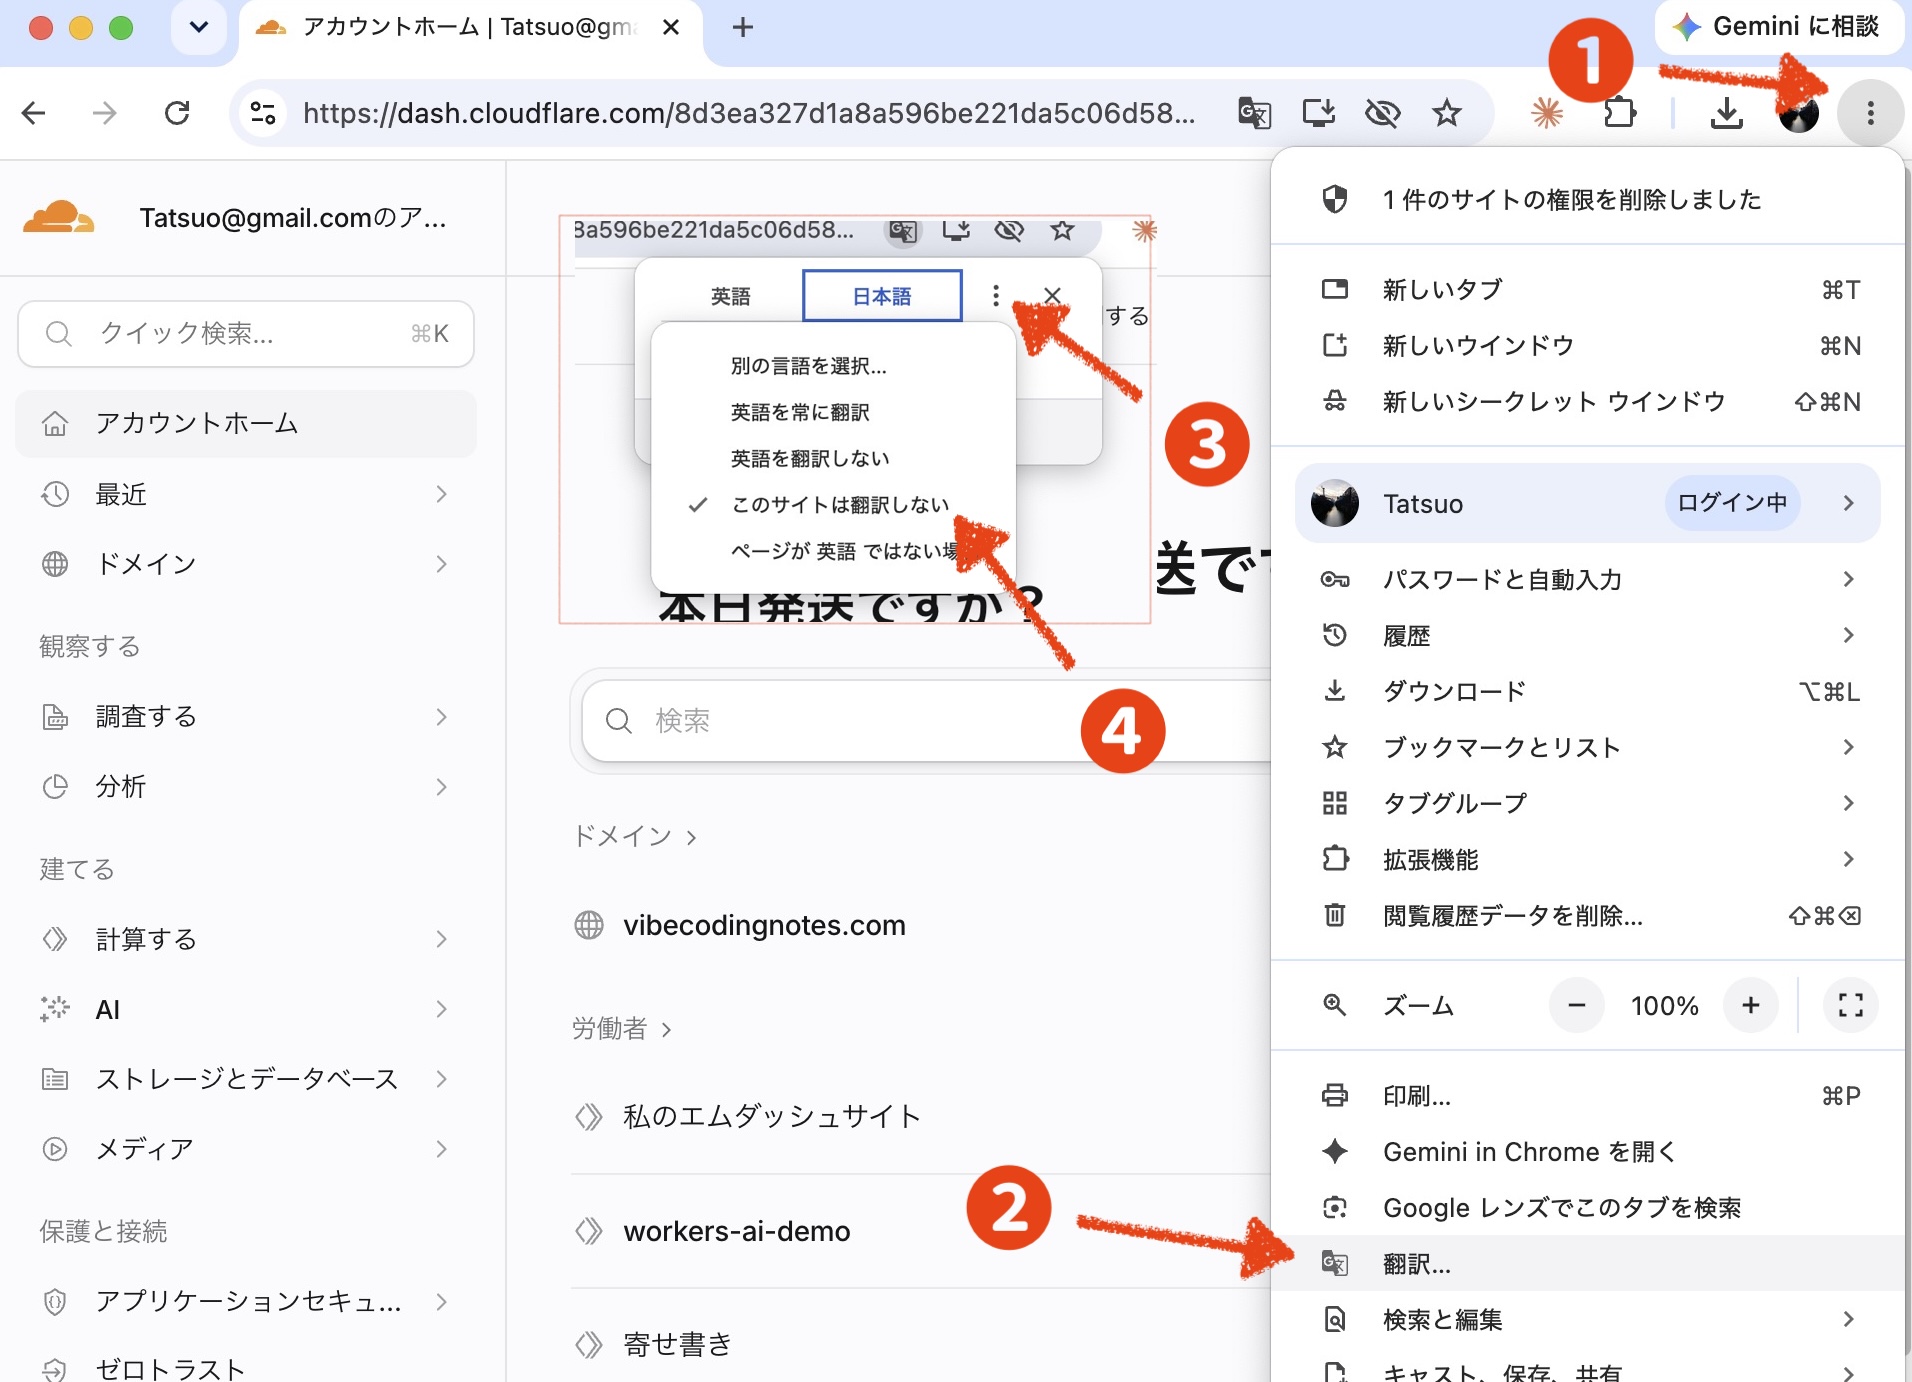Open the extensions puzzle icon

point(1619,113)
